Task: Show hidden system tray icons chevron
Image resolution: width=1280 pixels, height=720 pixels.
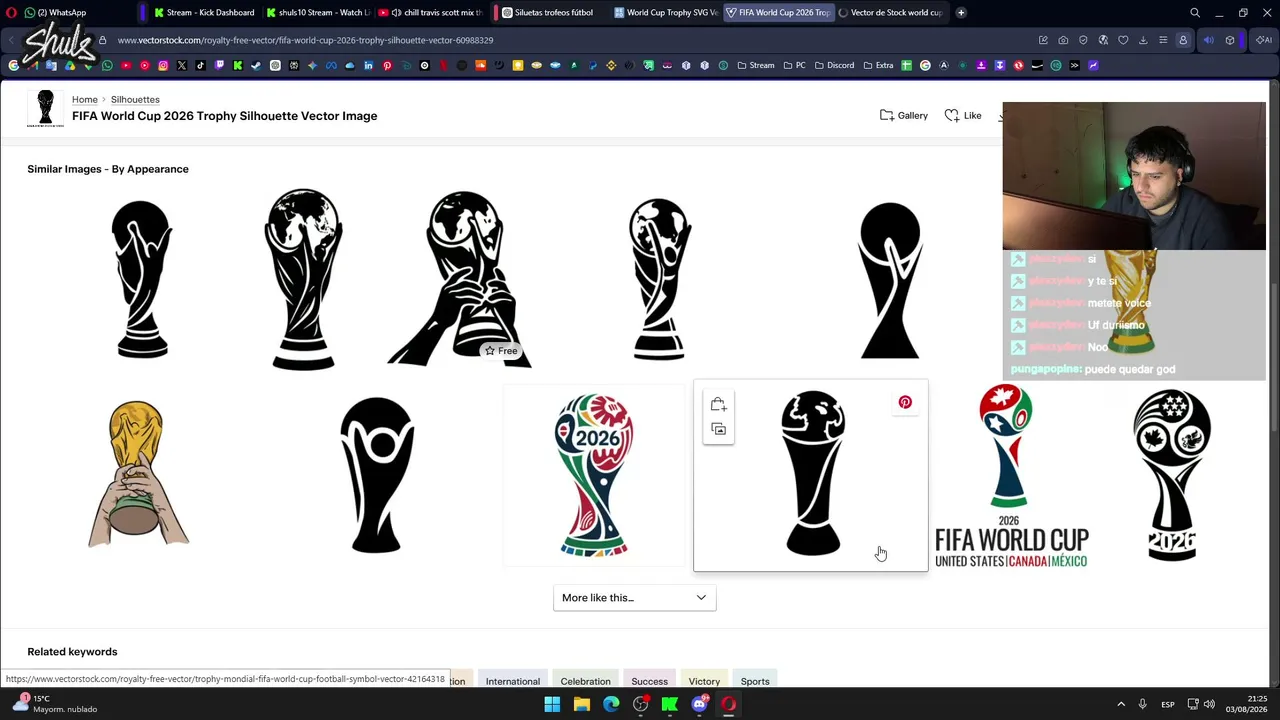Action: tap(1121, 704)
